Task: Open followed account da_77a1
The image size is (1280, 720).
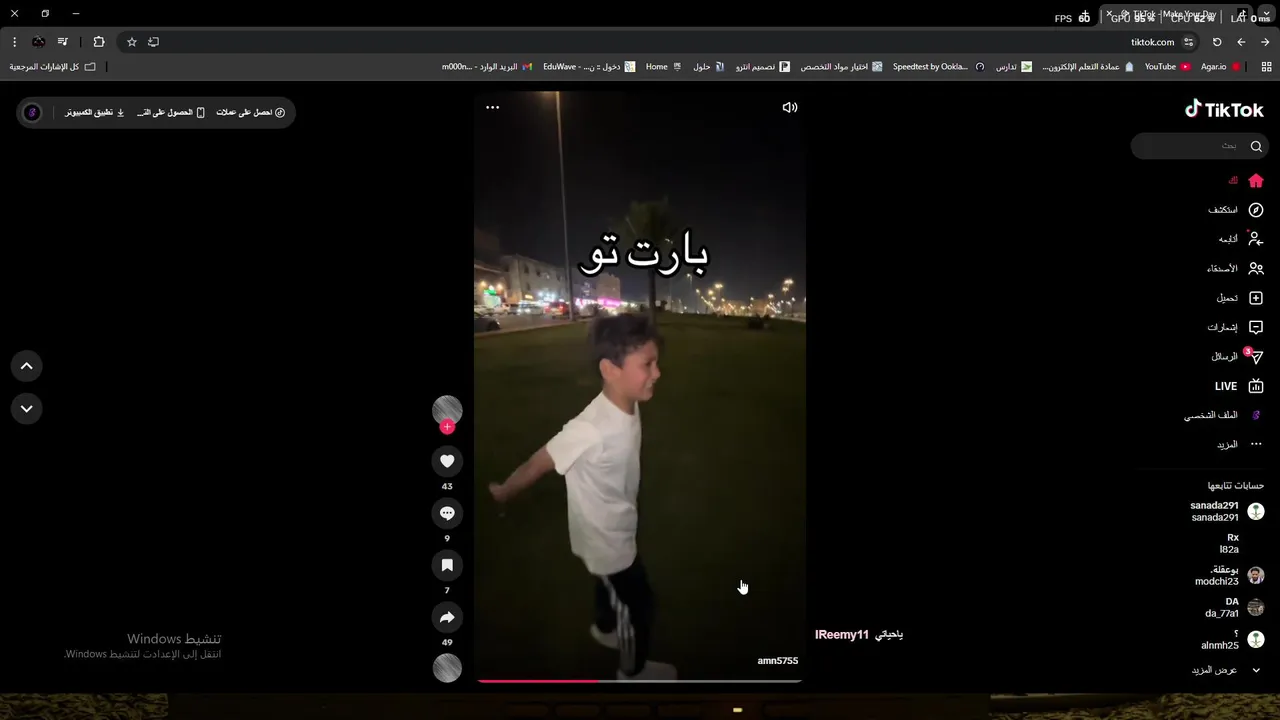Action: click(x=1234, y=607)
